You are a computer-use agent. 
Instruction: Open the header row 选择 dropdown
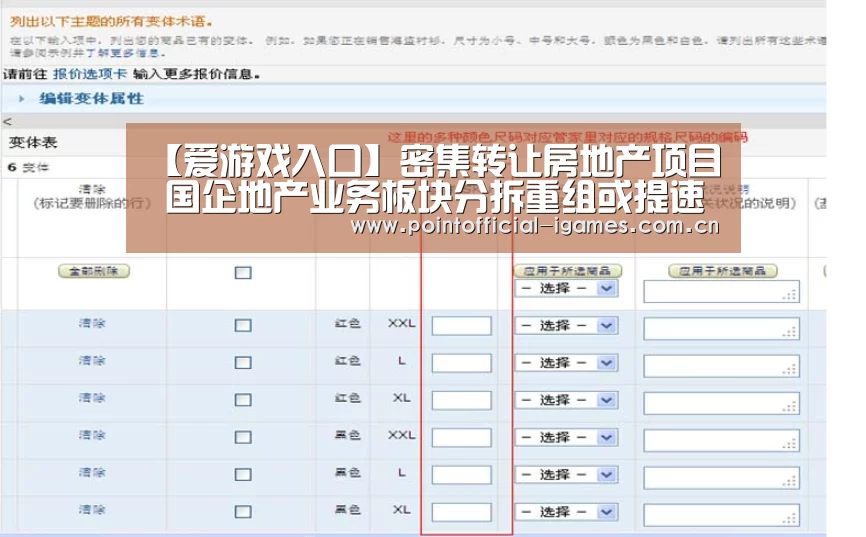566,288
